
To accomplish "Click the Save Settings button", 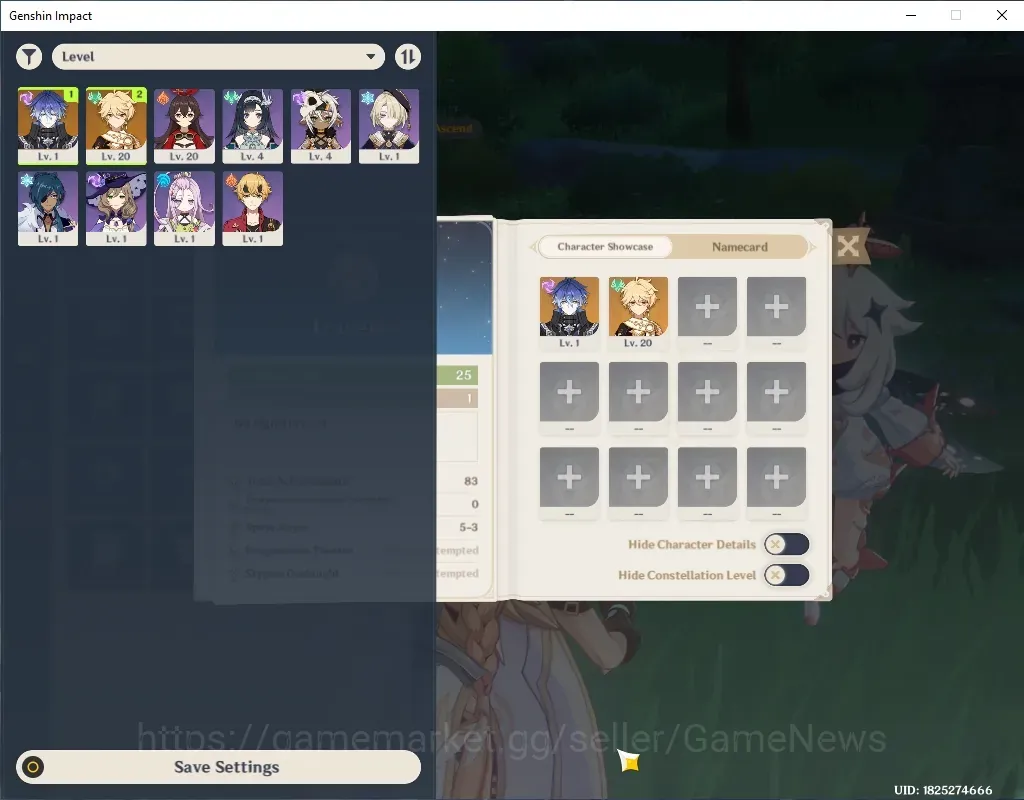I will 219,767.
